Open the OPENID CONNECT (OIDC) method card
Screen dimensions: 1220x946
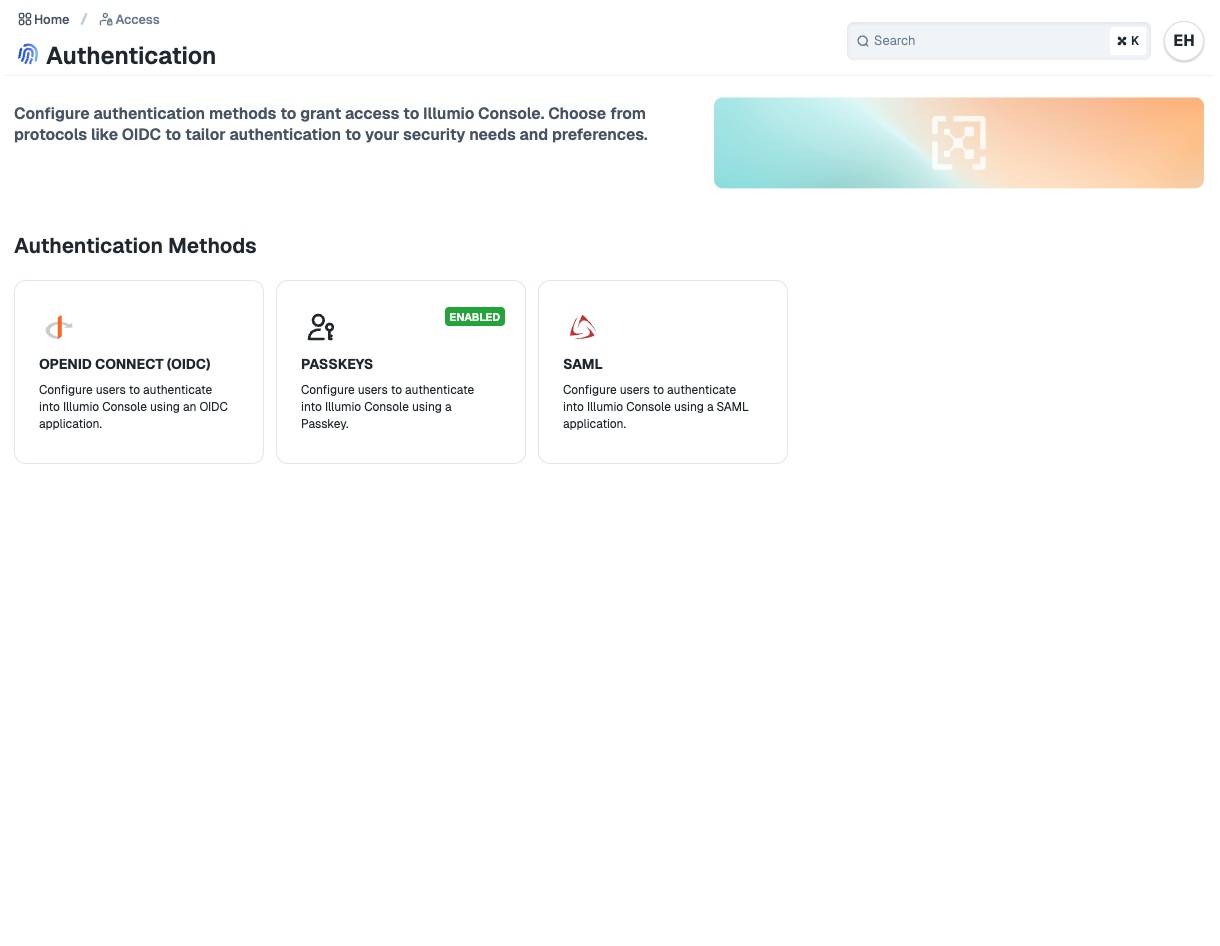point(138,371)
